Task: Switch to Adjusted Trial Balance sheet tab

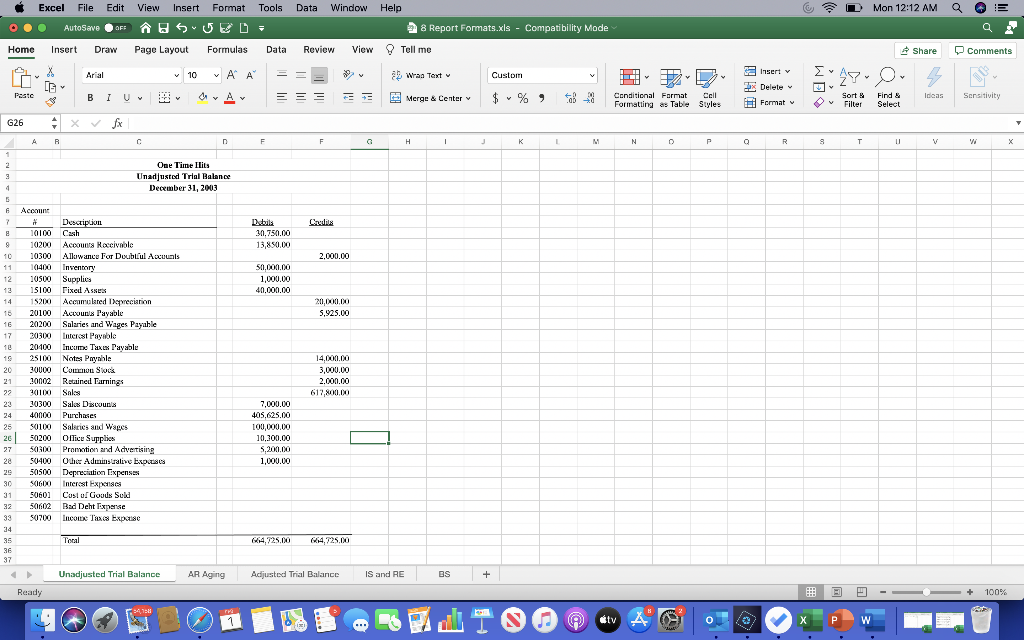Action: point(295,574)
